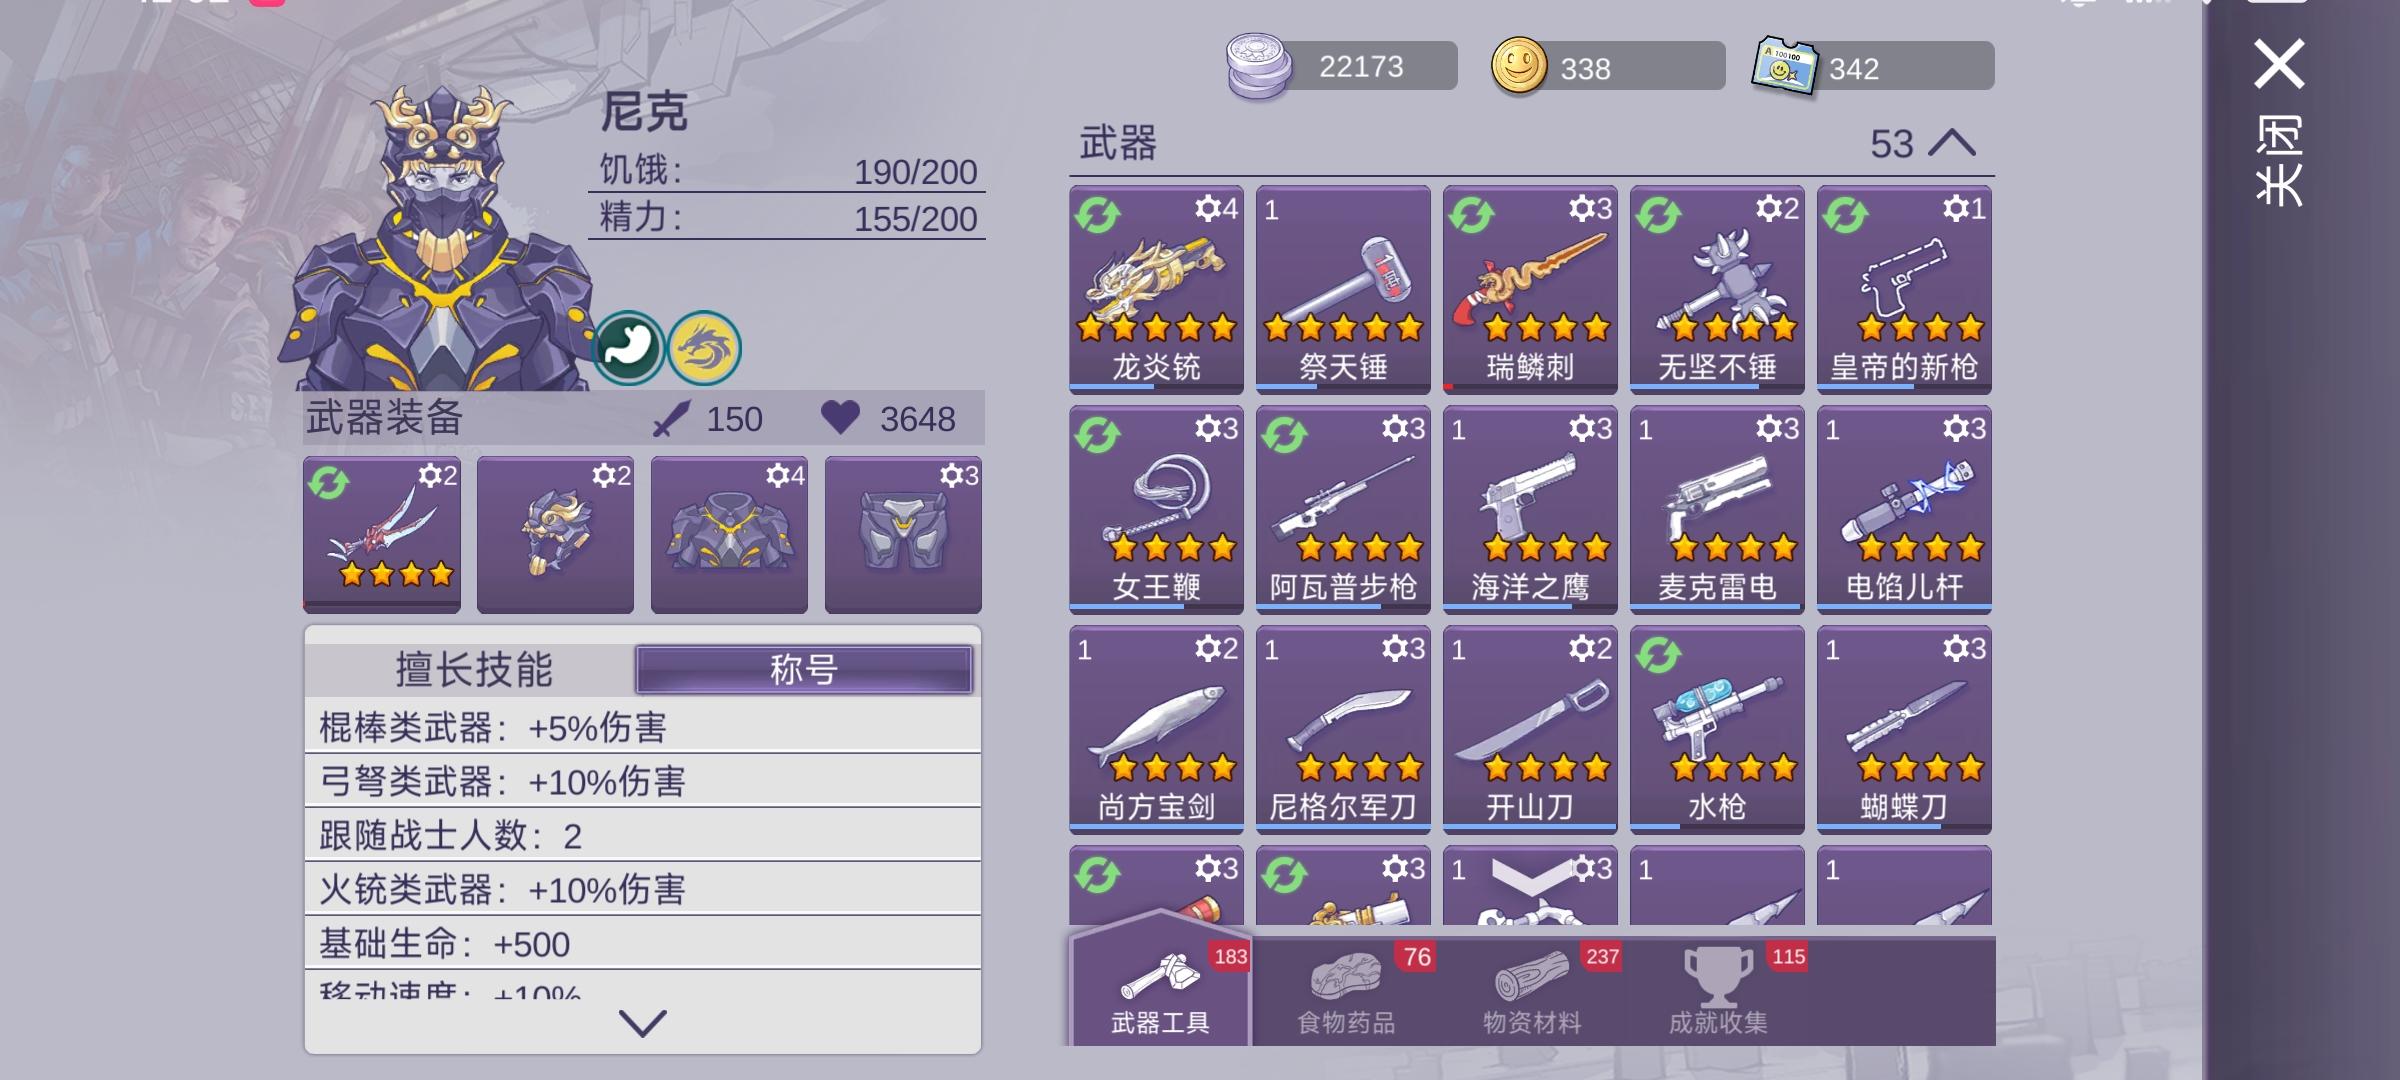Tap the green stomach buff icon
Screen dimensions: 2400x1080
coord(629,348)
